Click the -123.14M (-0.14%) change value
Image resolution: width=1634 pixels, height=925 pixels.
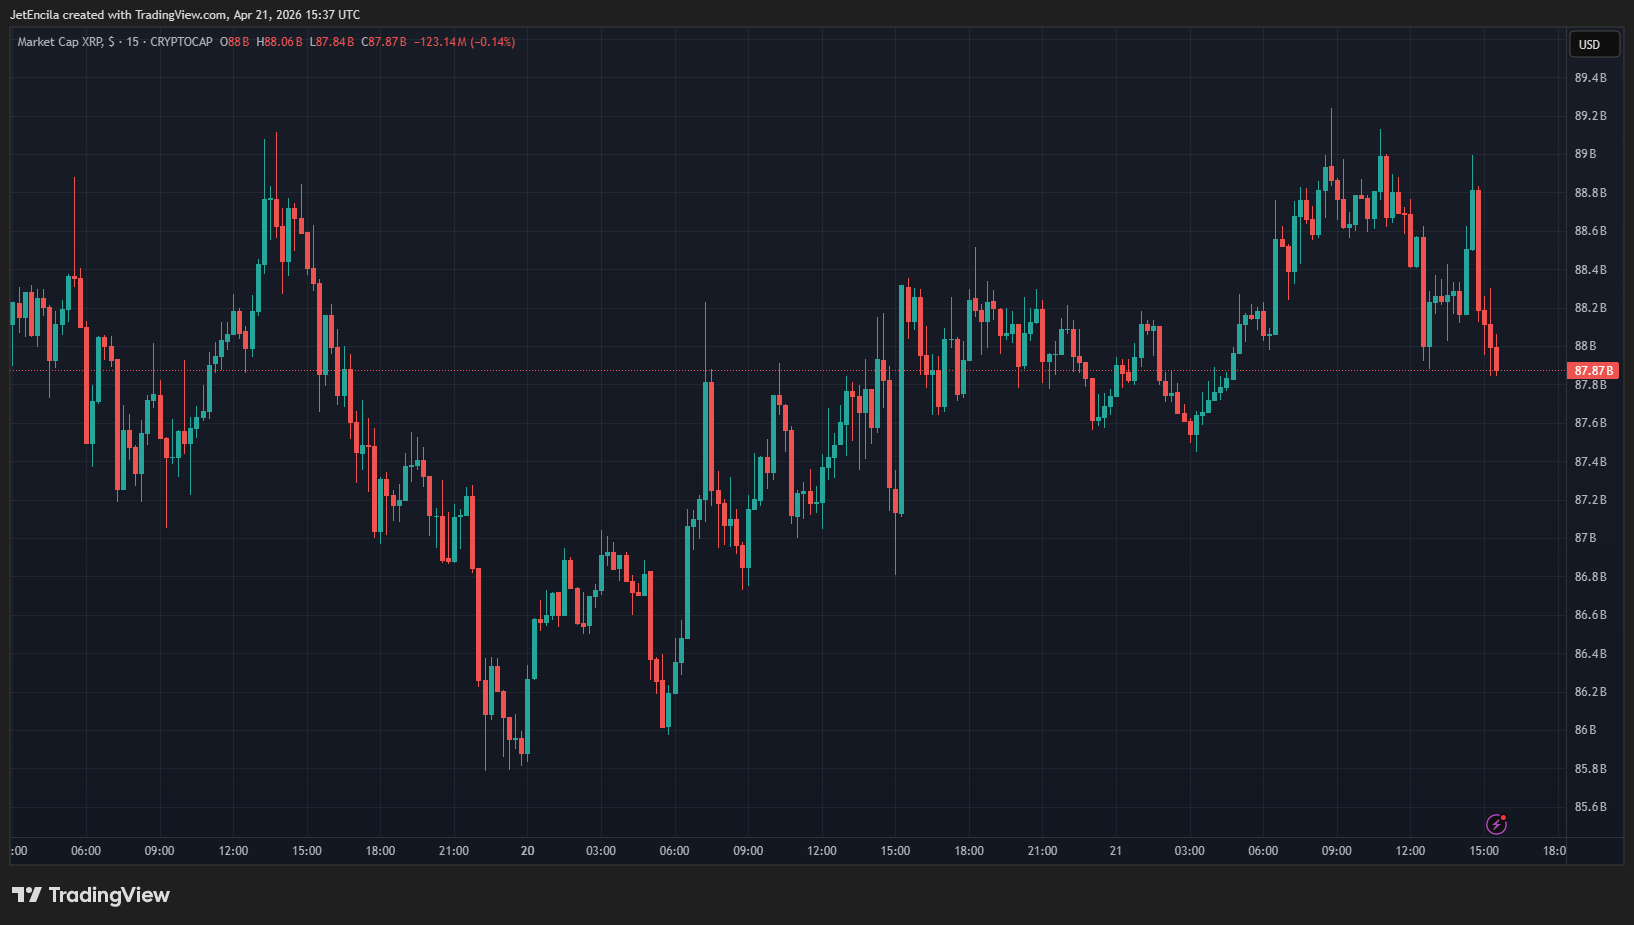(465, 42)
